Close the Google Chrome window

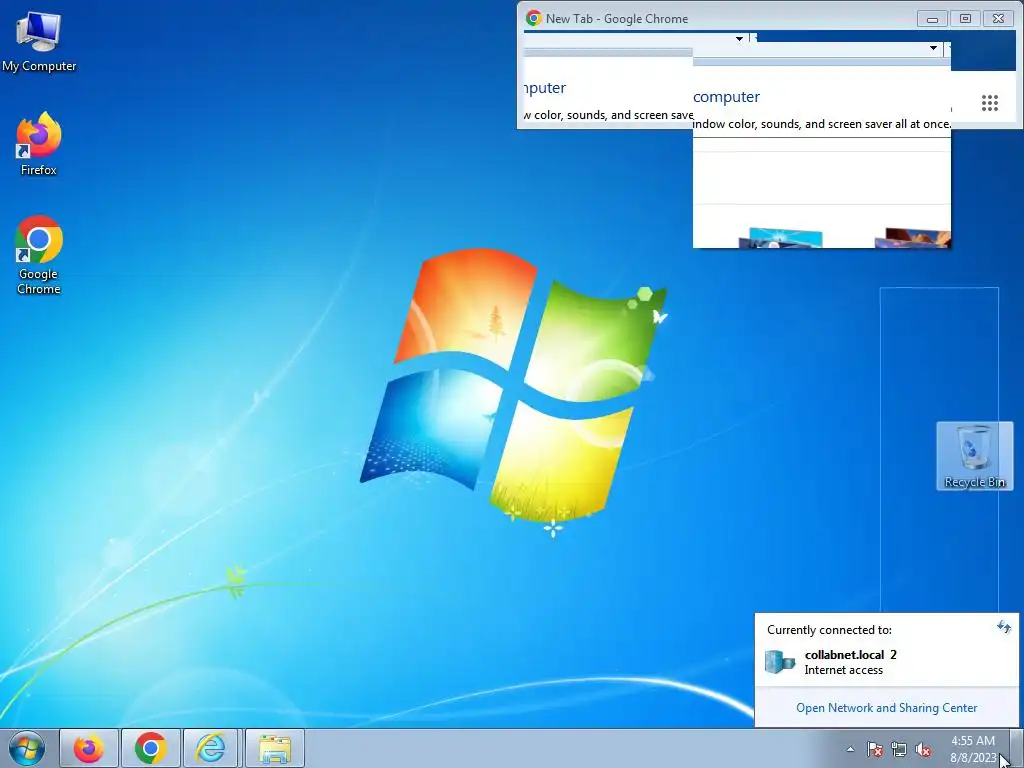click(999, 19)
